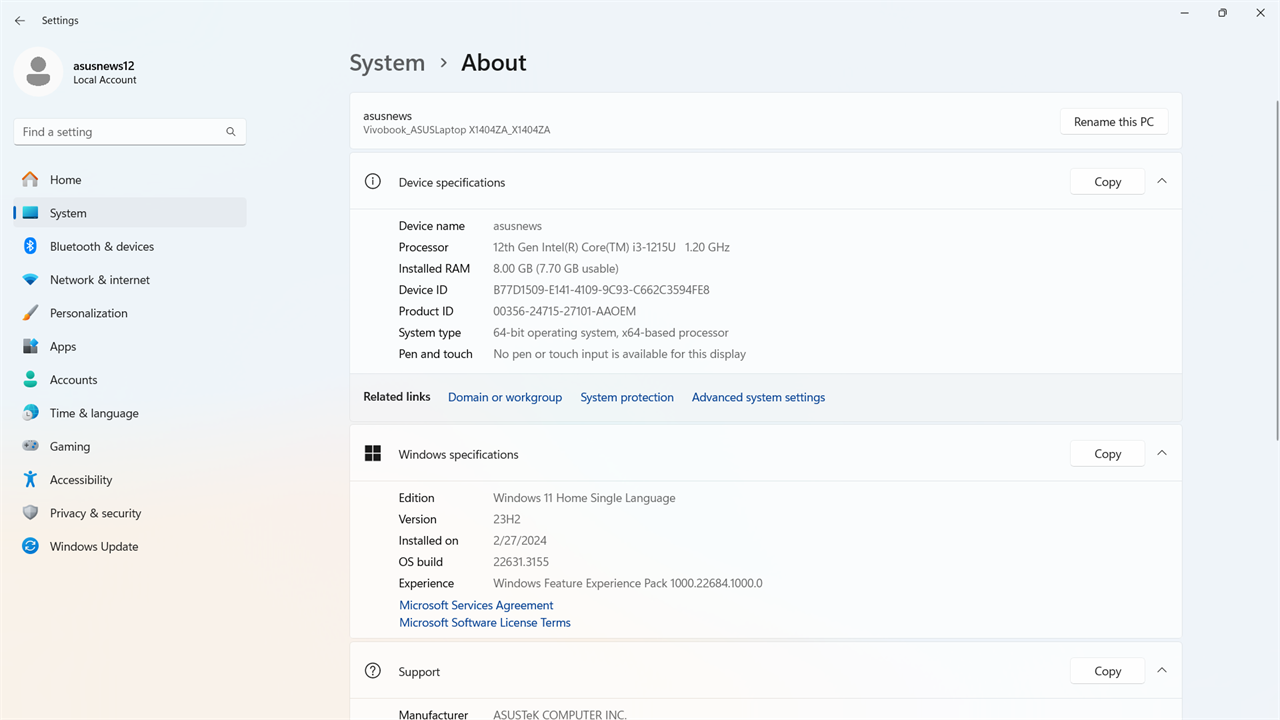Click the OS build value 22631.3155

tap(521, 562)
